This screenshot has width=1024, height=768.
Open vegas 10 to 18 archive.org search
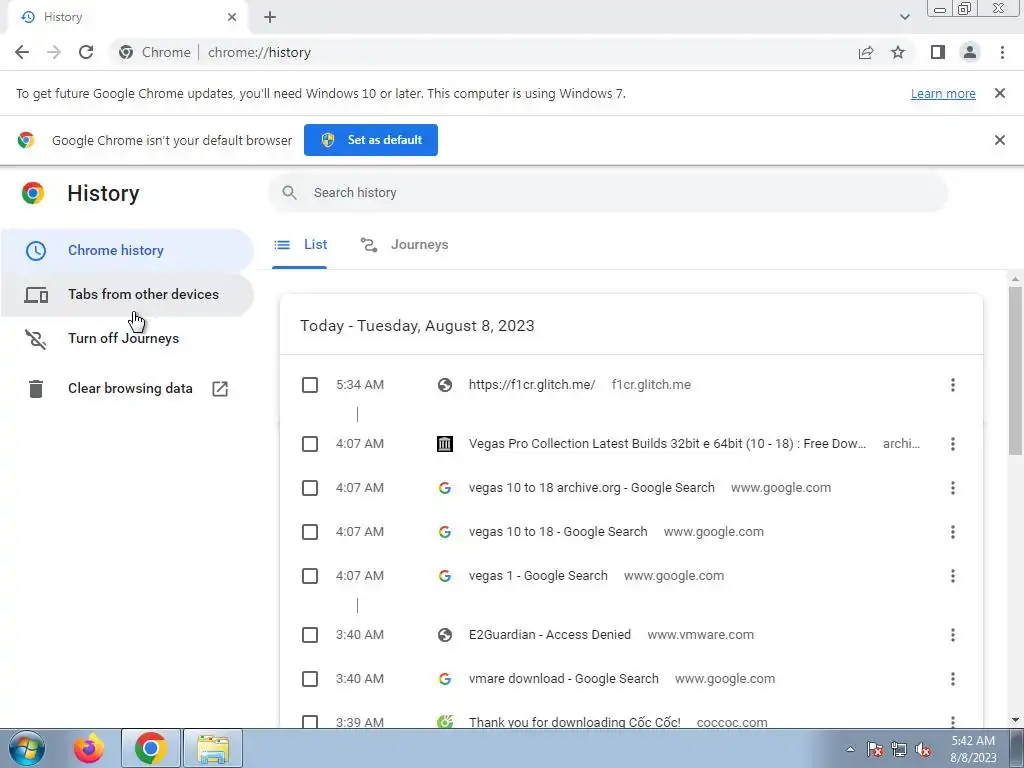coord(591,488)
